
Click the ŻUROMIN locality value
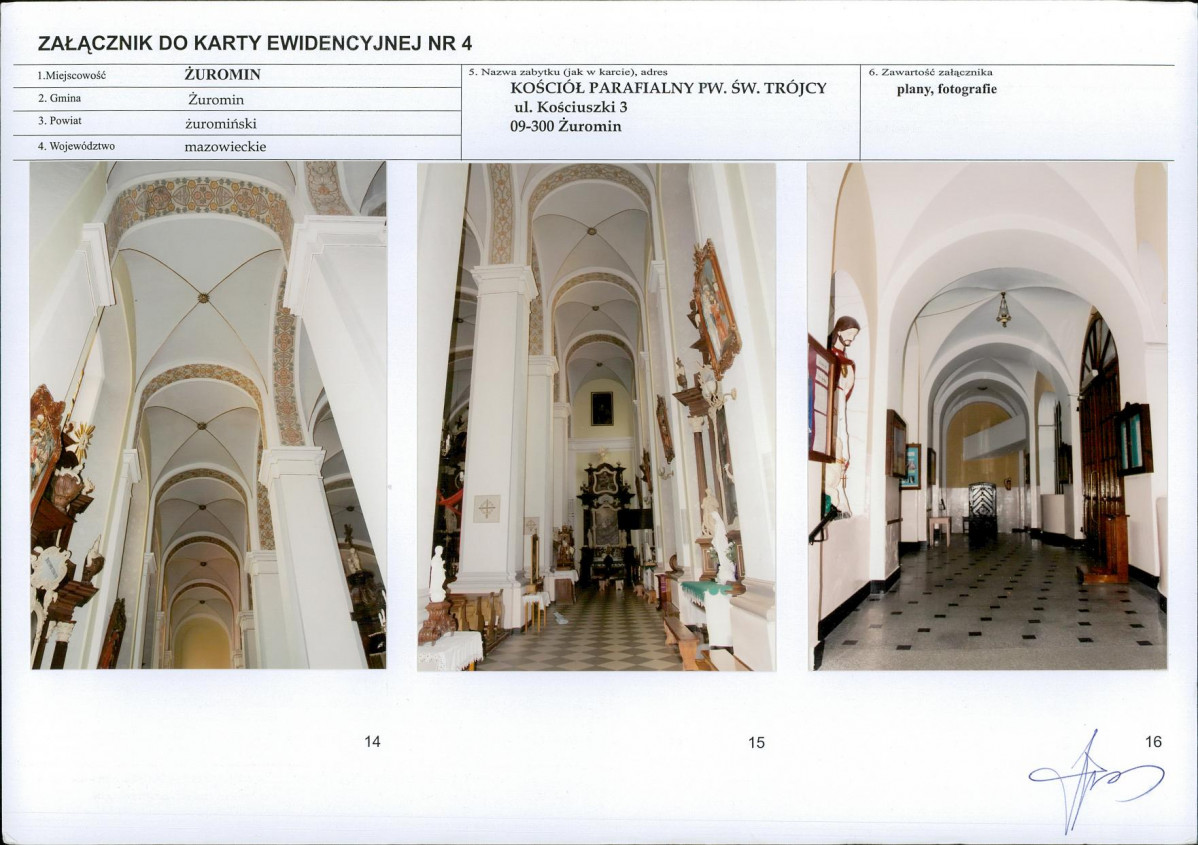(x=222, y=75)
